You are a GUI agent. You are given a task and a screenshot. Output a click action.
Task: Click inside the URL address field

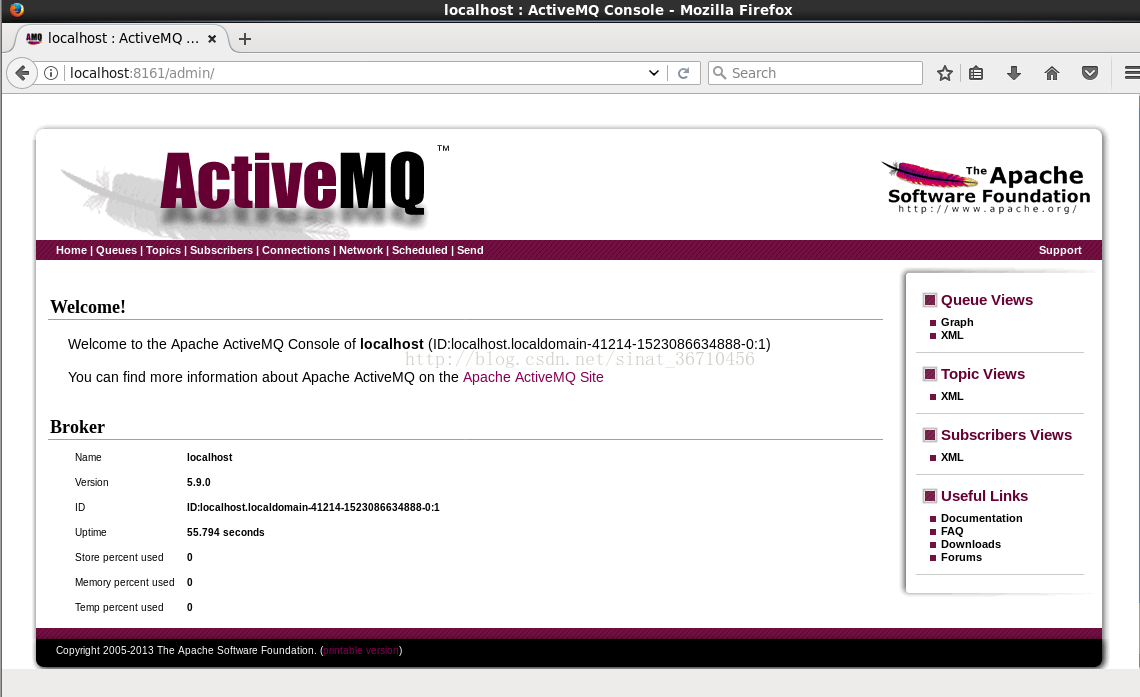click(x=300, y=72)
